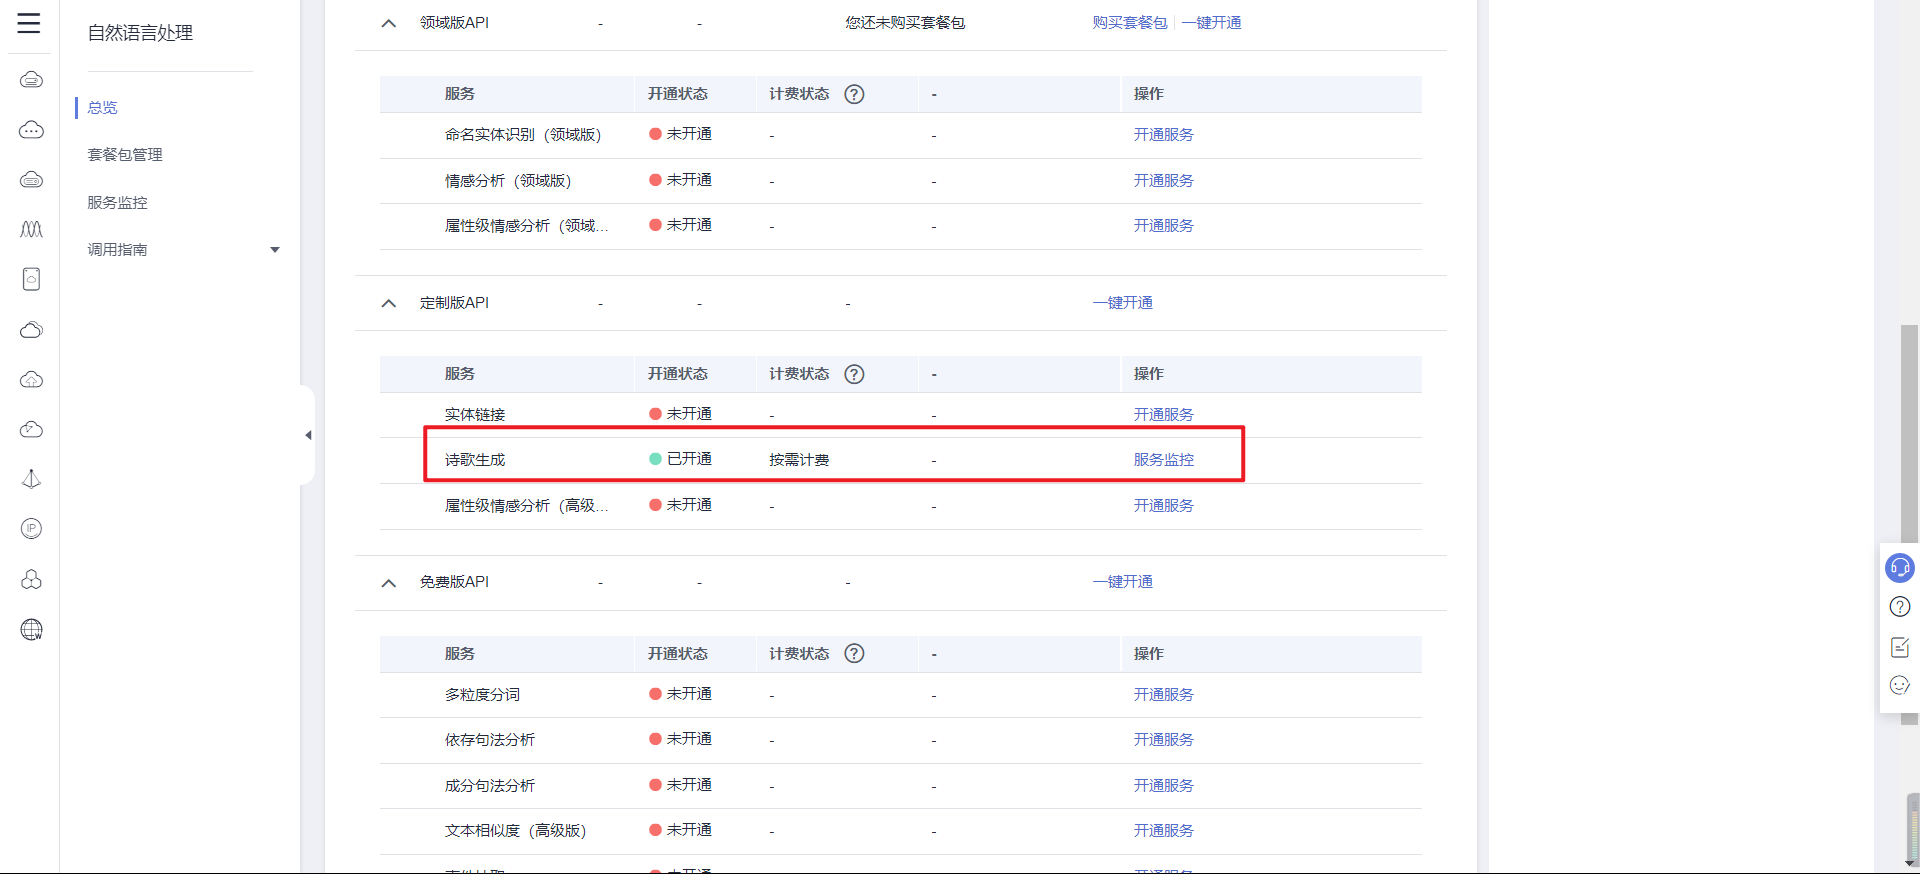Click the rectangular device with cloud icon
Image resolution: width=1920 pixels, height=874 pixels.
[31, 279]
